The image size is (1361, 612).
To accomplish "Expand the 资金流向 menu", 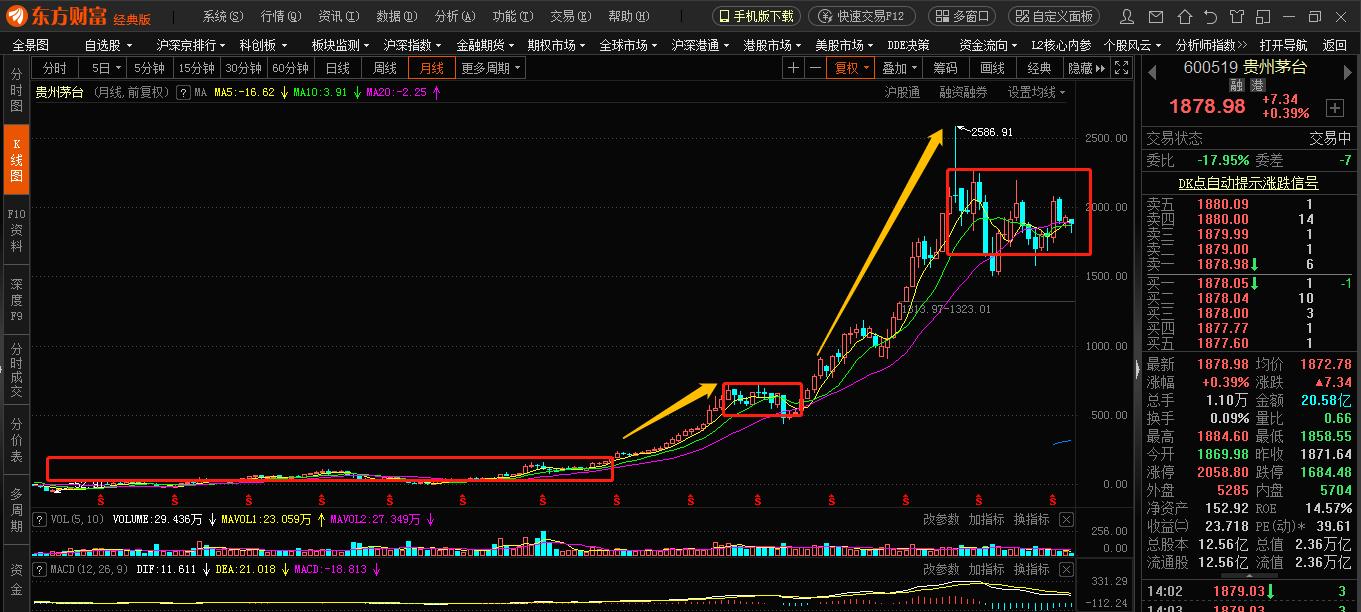I will (x=988, y=45).
